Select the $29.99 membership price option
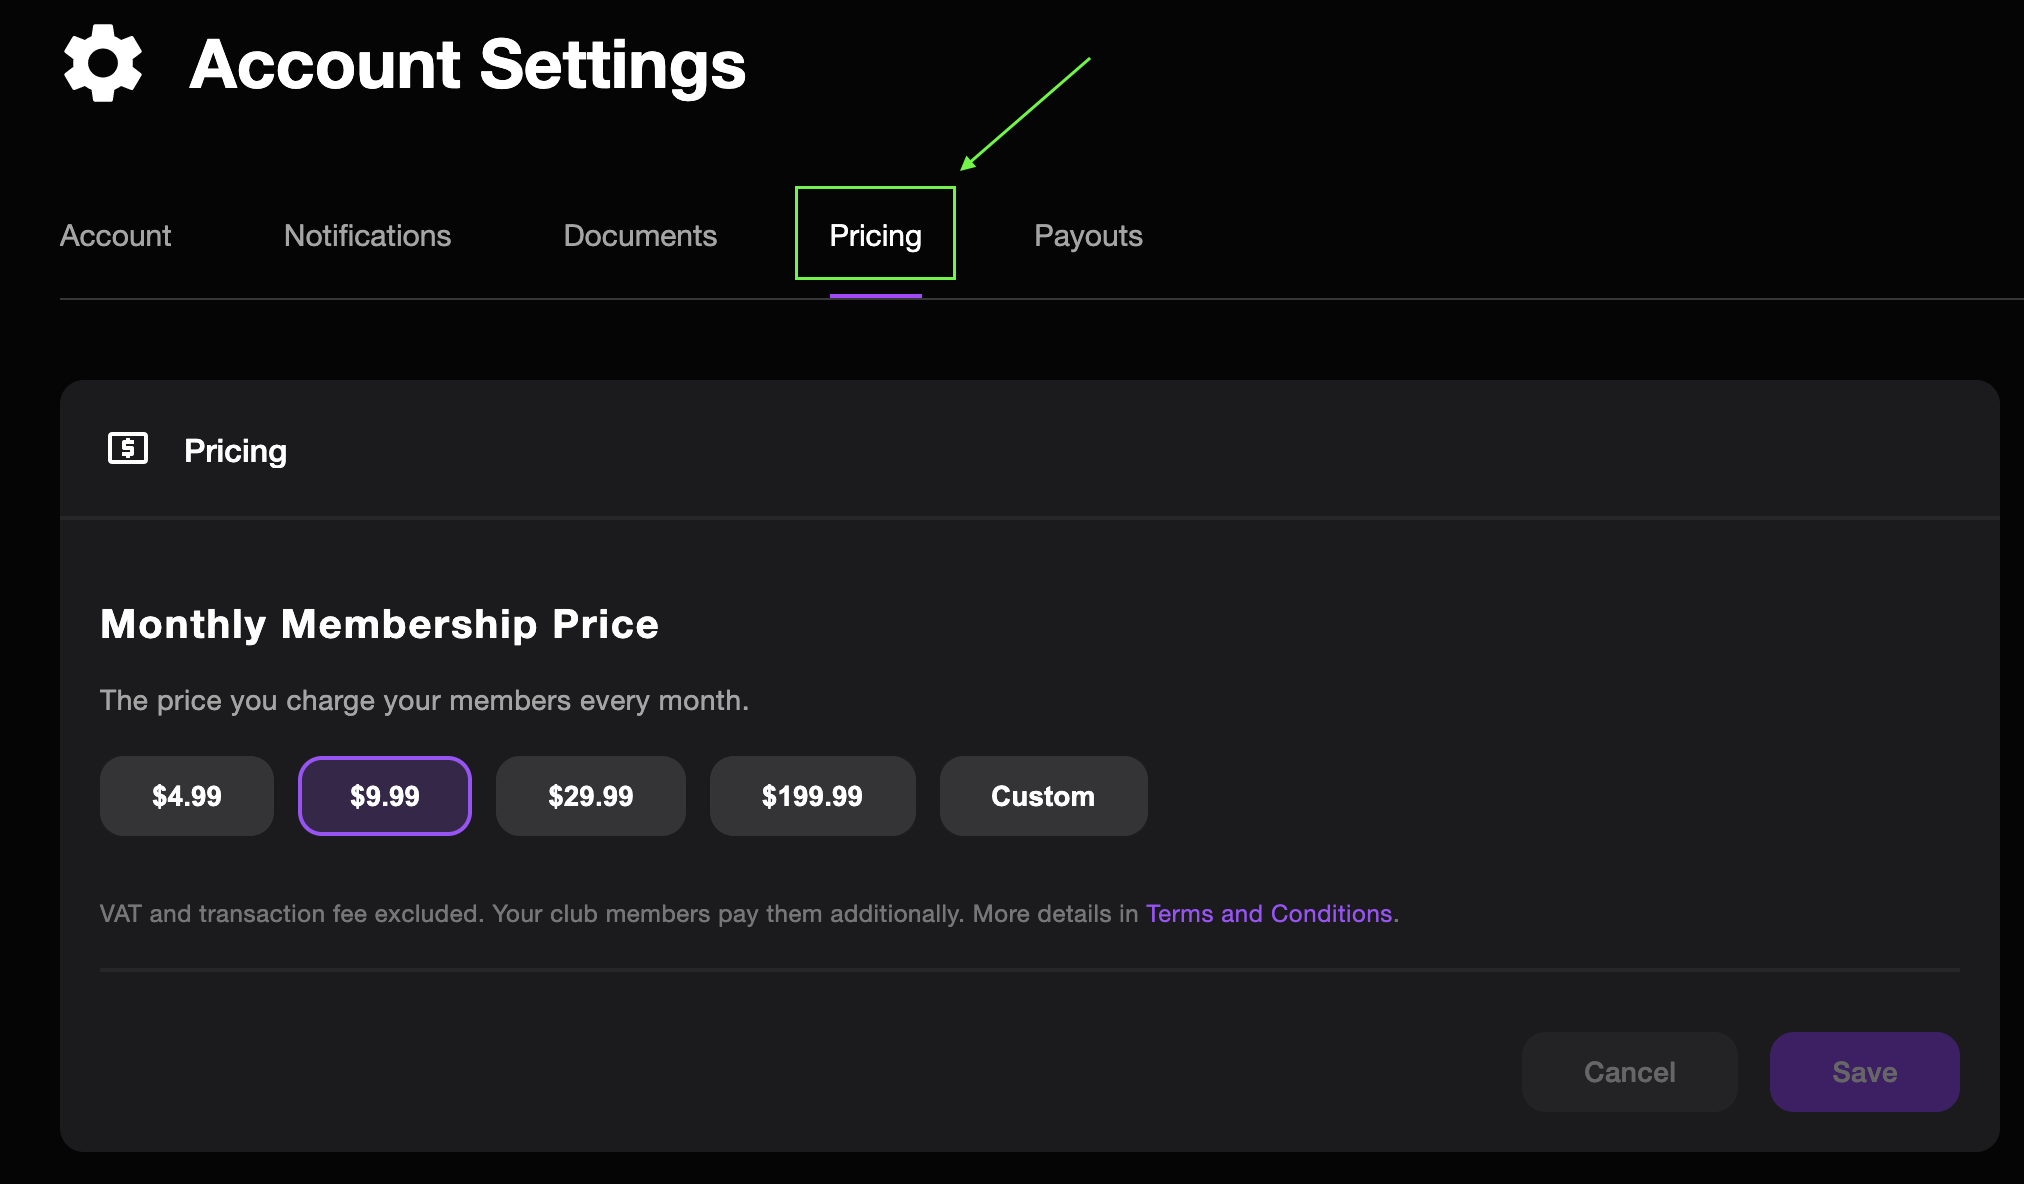This screenshot has height=1184, width=2024. point(591,795)
